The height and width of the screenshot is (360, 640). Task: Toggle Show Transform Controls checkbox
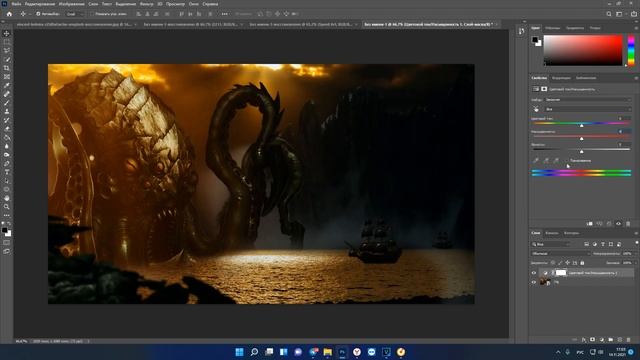point(93,14)
